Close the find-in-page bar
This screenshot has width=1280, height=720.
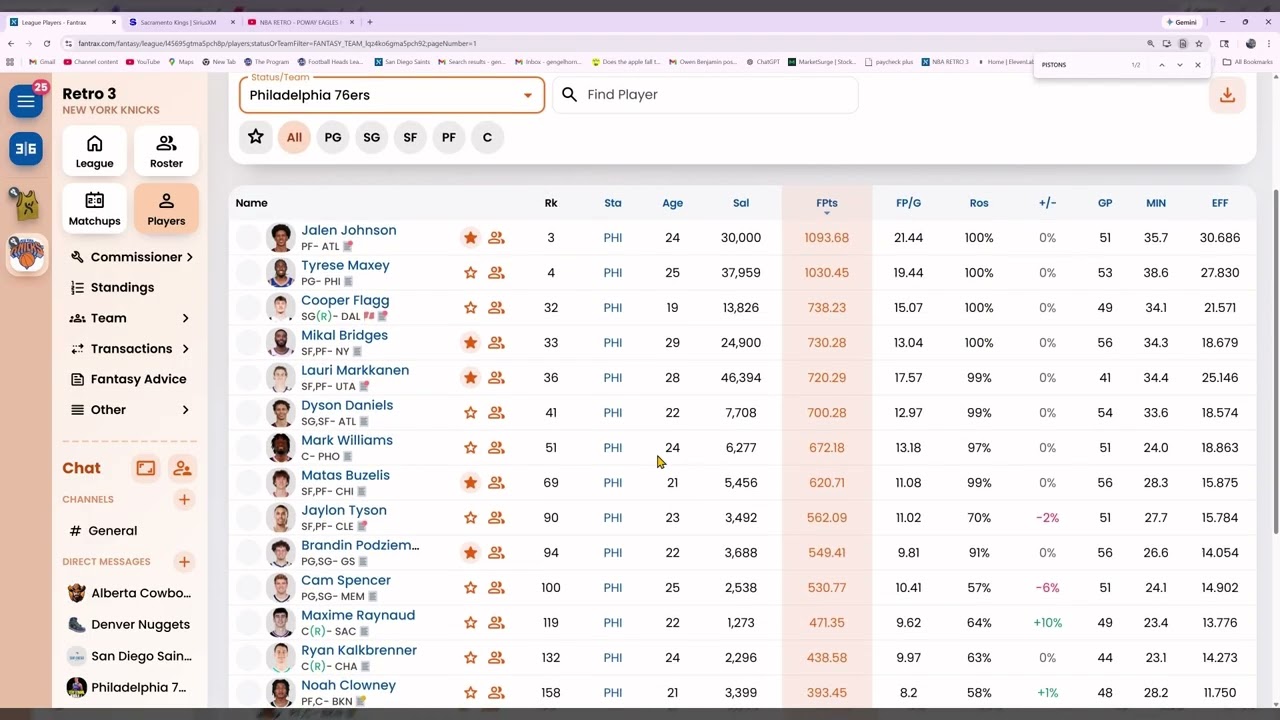tap(1198, 65)
